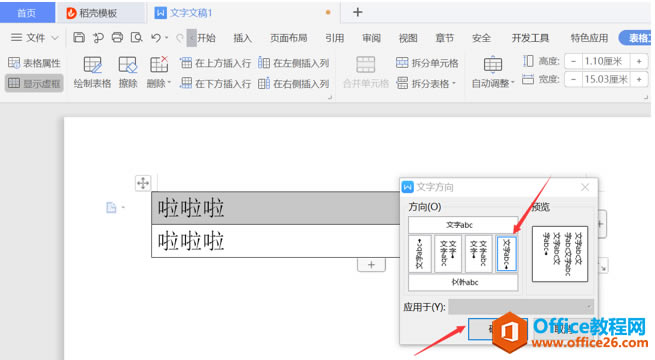The height and width of the screenshot is (360, 655).
Task: Switch to the 开始 ribbon tab
Action: (x=206, y=38)
